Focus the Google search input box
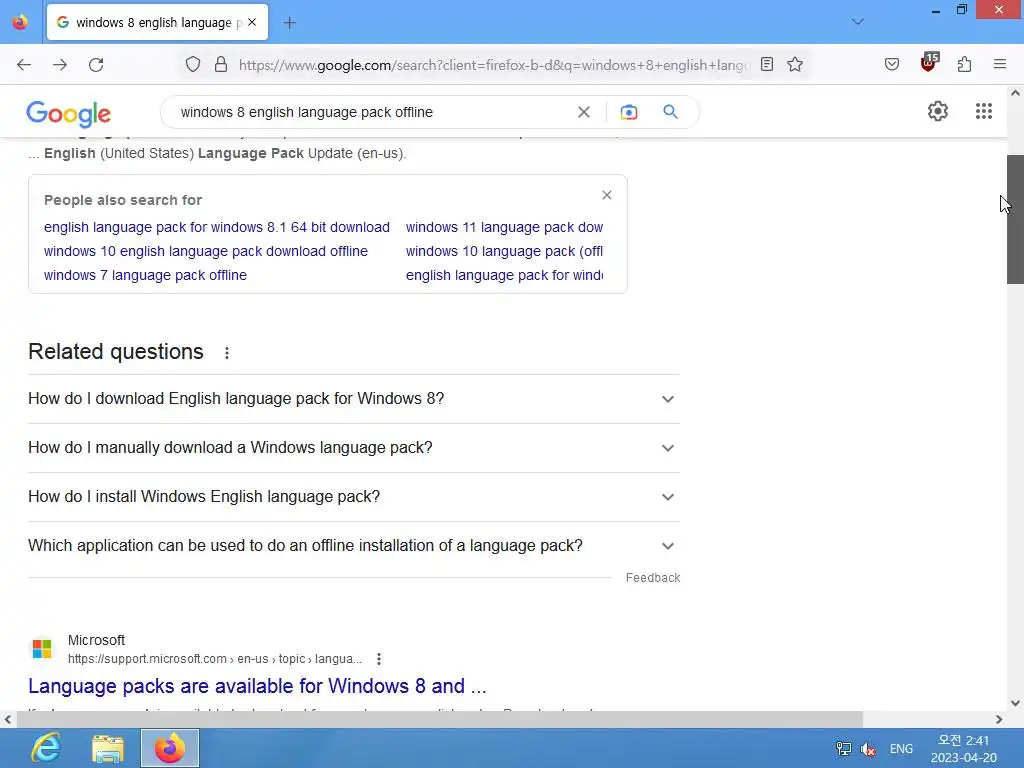The width and height of the screenshot is (1024, 768). [372, 112]
